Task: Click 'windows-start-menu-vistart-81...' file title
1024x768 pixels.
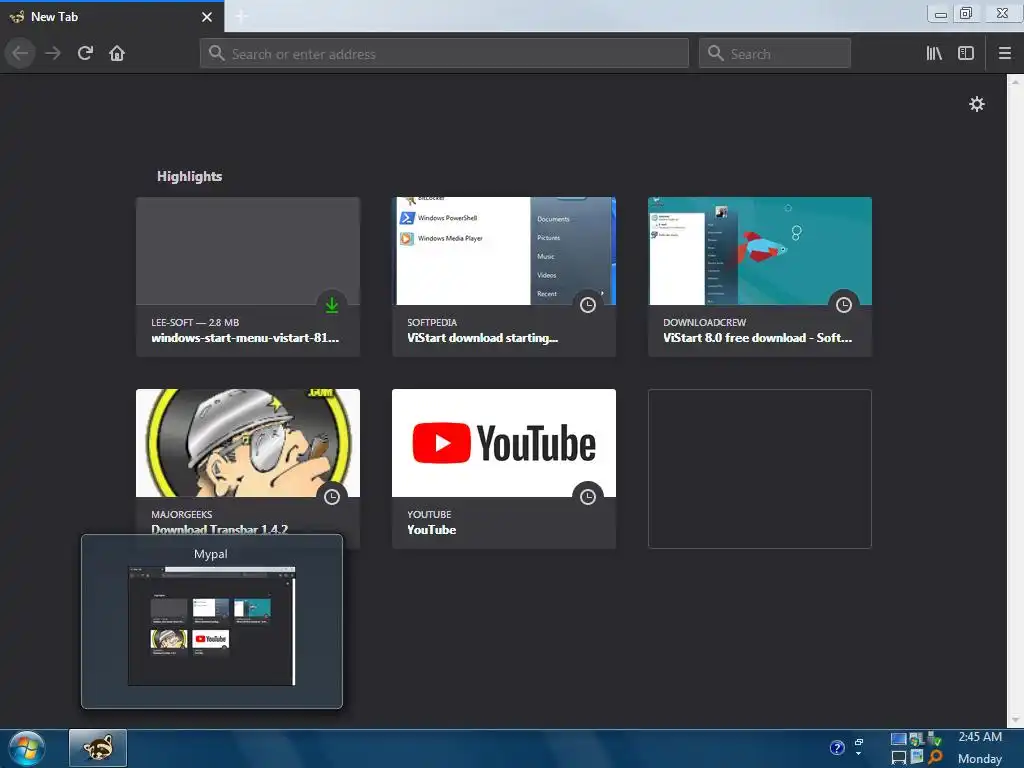Action: click(x=245, y=338)
